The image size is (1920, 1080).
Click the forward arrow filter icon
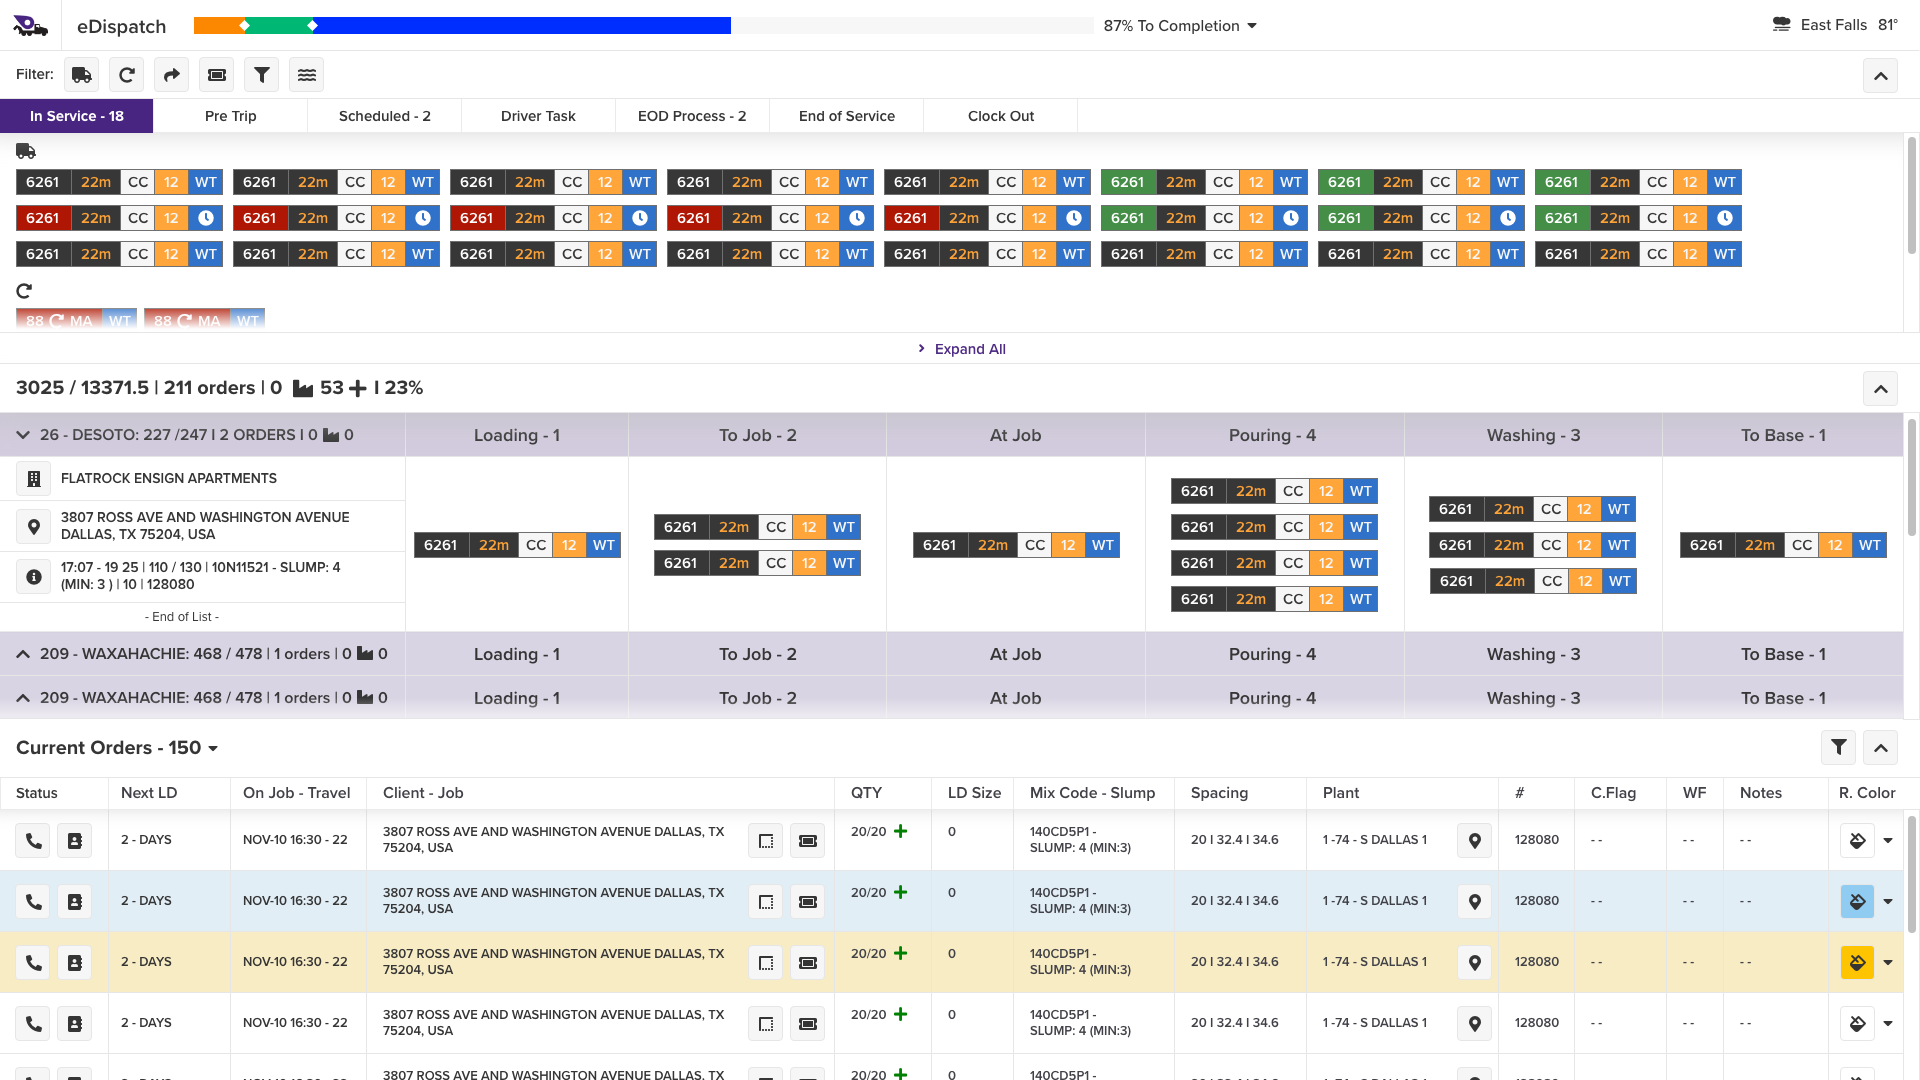click(x=172, y=75)
